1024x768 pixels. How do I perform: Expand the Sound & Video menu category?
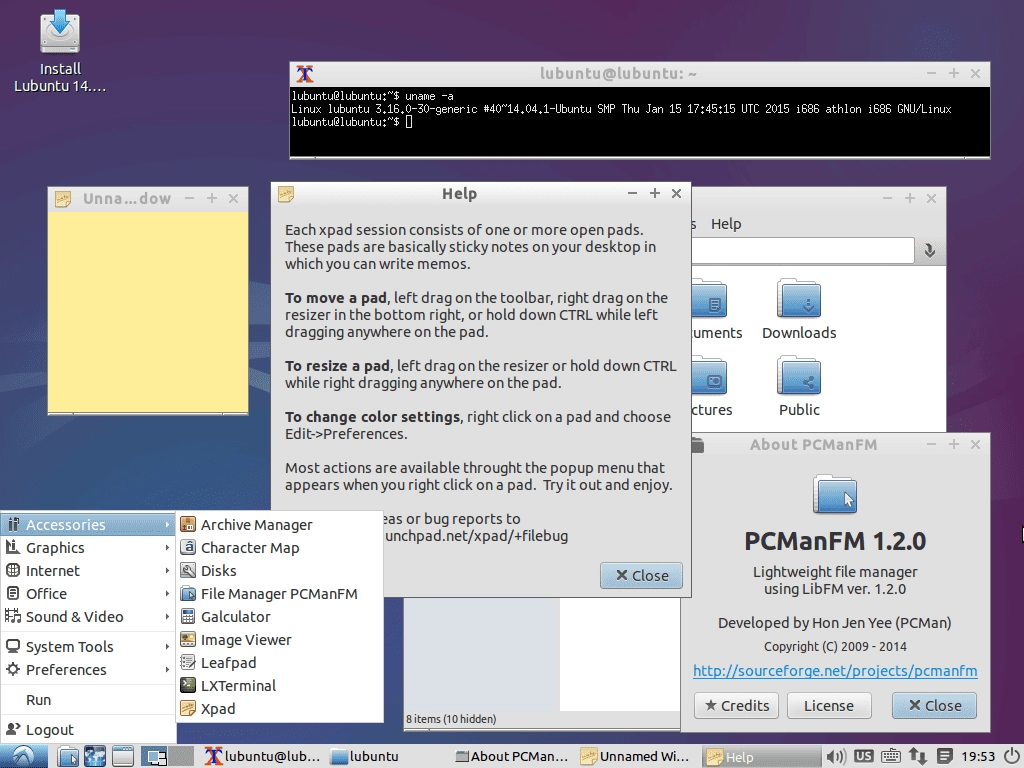89,616
